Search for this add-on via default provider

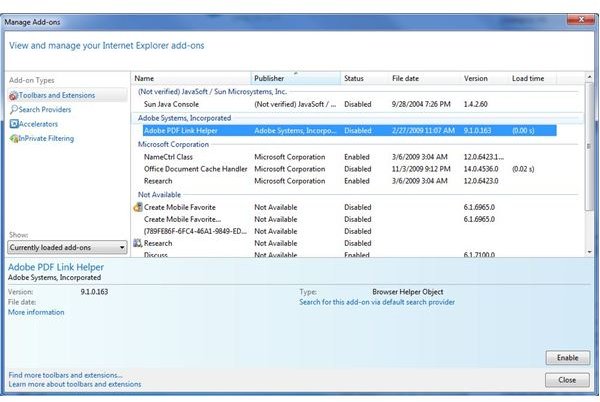point(377,302)
